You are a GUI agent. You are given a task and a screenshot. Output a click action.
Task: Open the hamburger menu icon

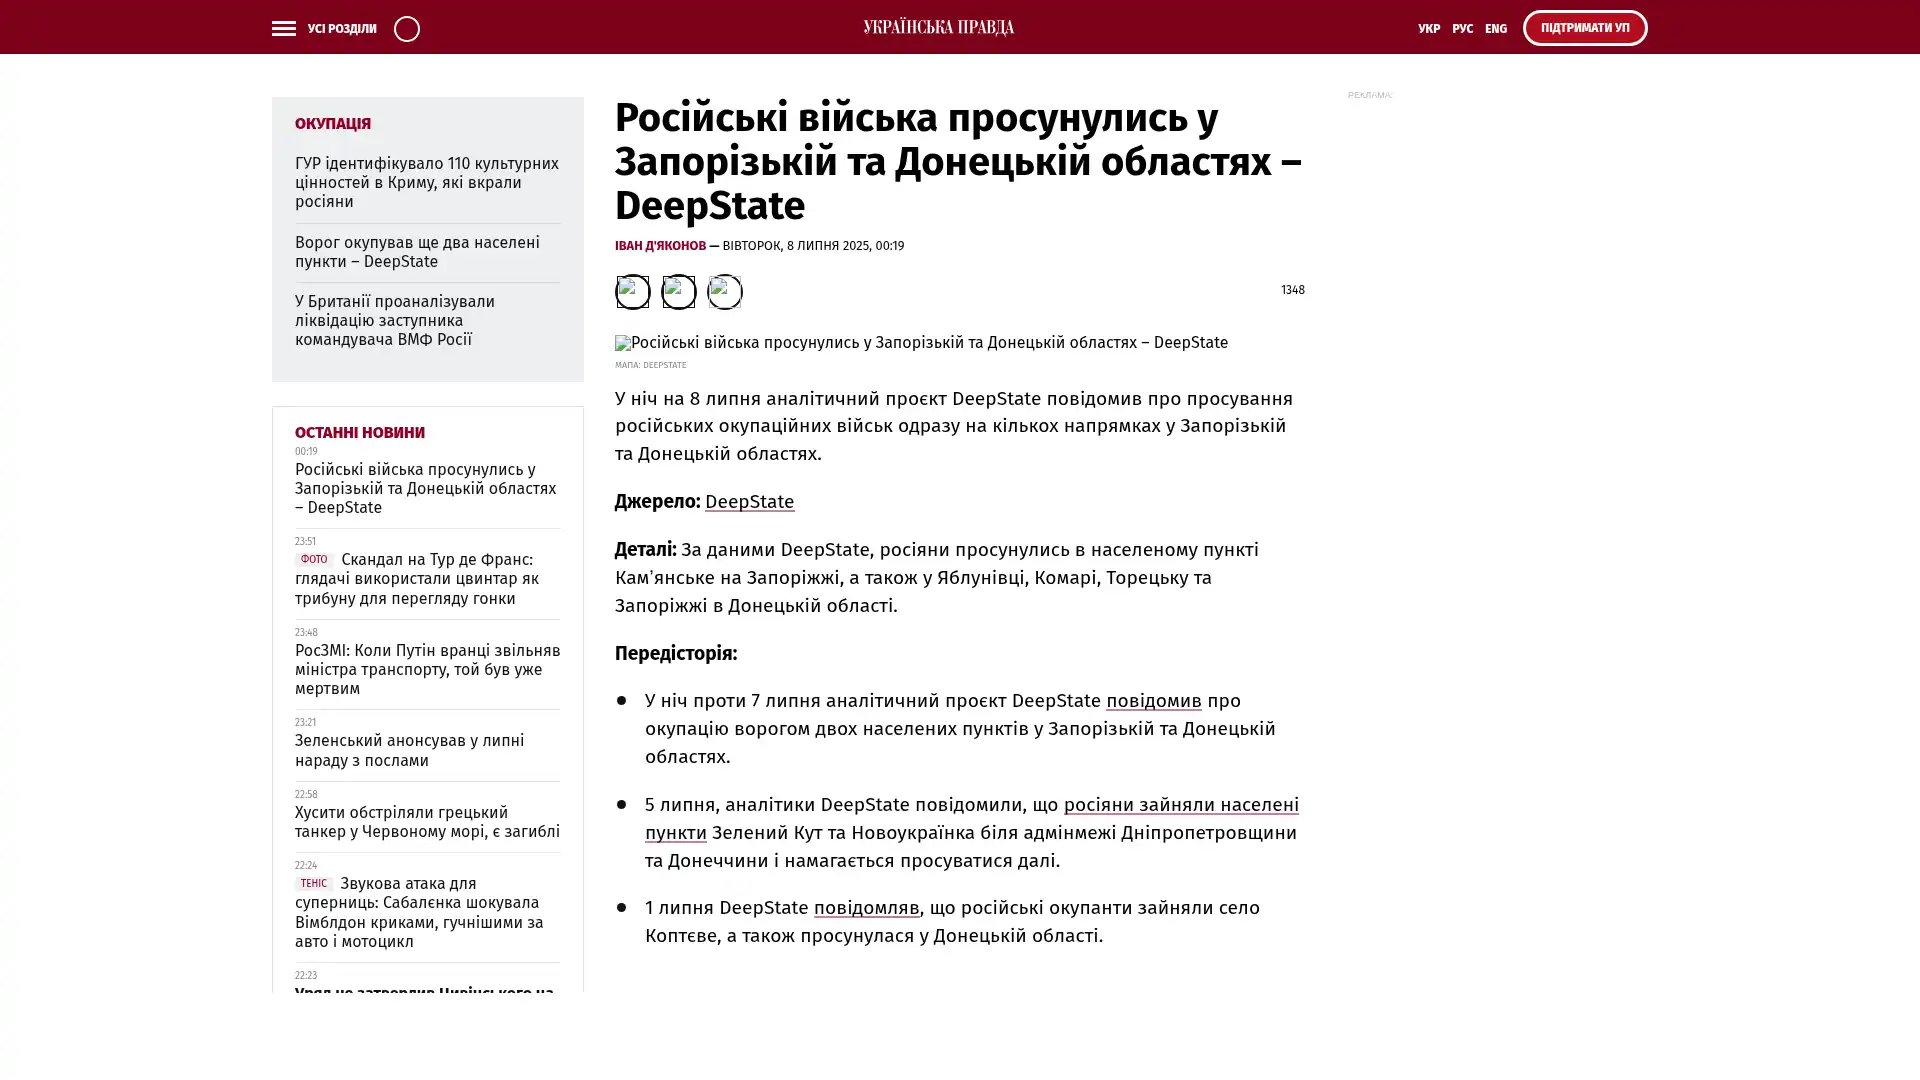[283, 29]
